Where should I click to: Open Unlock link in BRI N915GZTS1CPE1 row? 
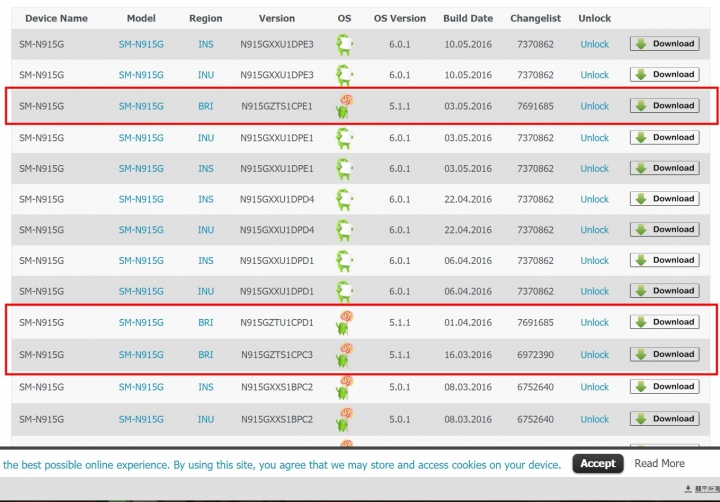pyautogui.click(x=594, y=107)
